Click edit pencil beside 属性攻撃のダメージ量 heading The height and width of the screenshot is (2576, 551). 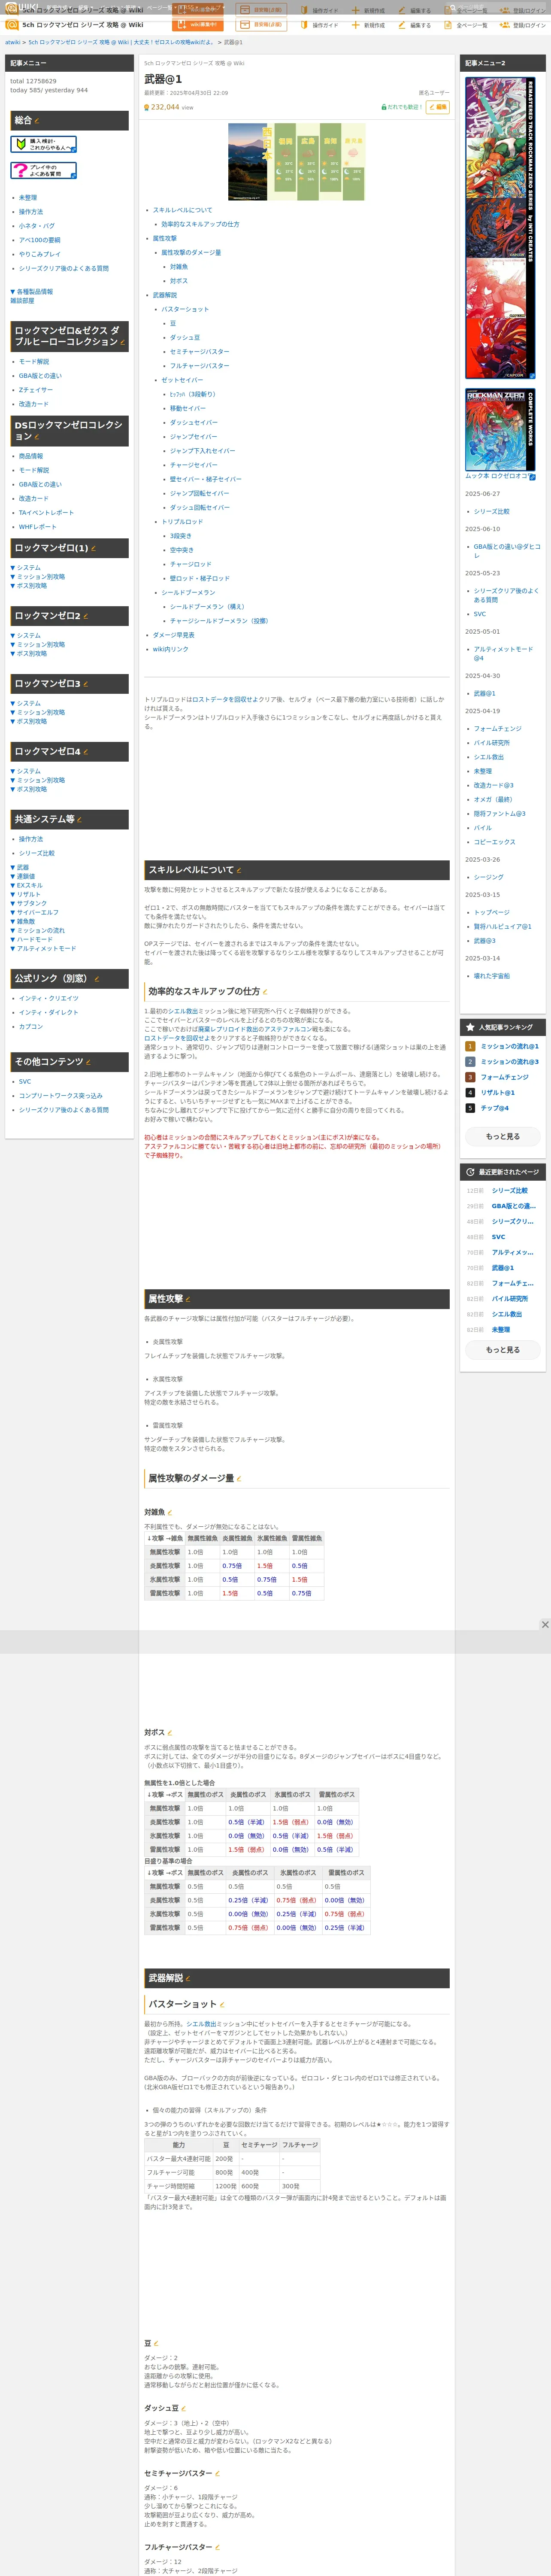click(239, 1479)
